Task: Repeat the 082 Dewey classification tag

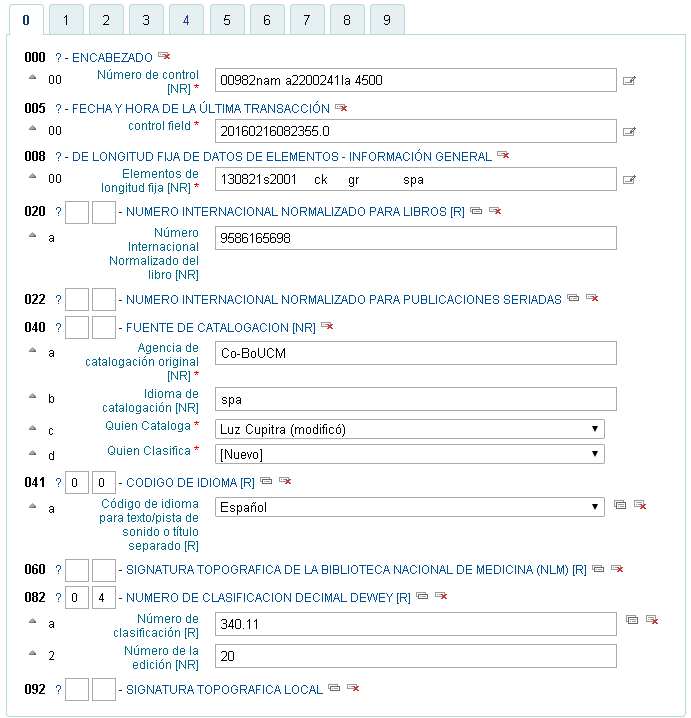Action: click(x=422, y=596)
